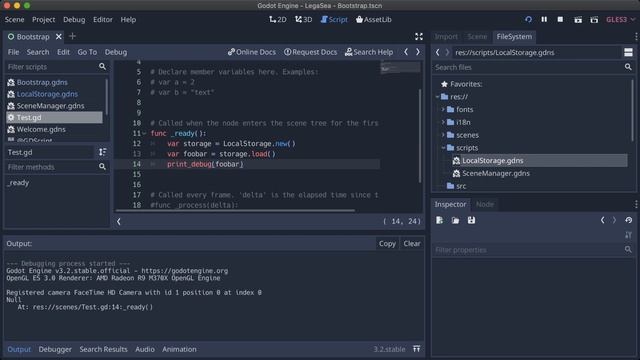
Task: Open the script editor Edit menu
Action: [63, 52]
